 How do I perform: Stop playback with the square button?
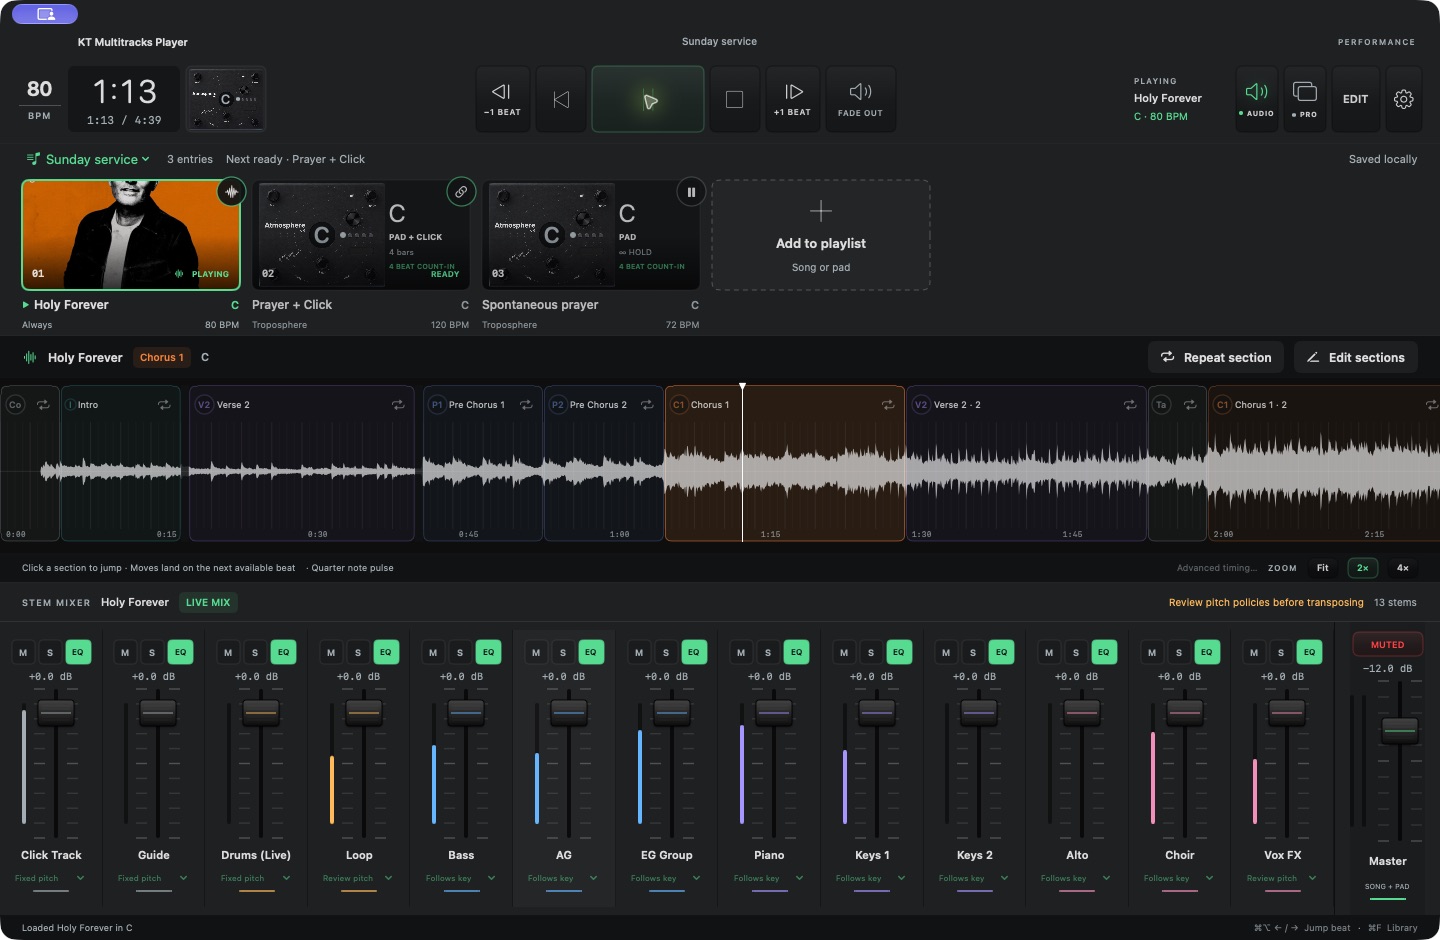pos(734,99)
